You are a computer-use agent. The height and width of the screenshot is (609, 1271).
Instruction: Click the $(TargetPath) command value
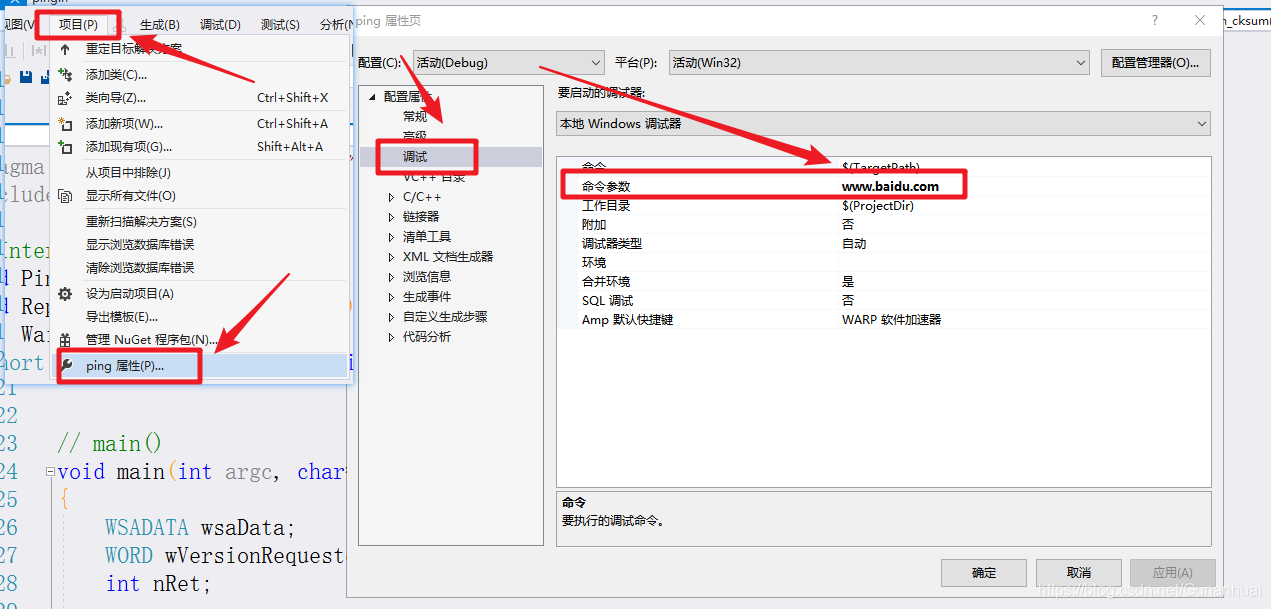point(881,167)
